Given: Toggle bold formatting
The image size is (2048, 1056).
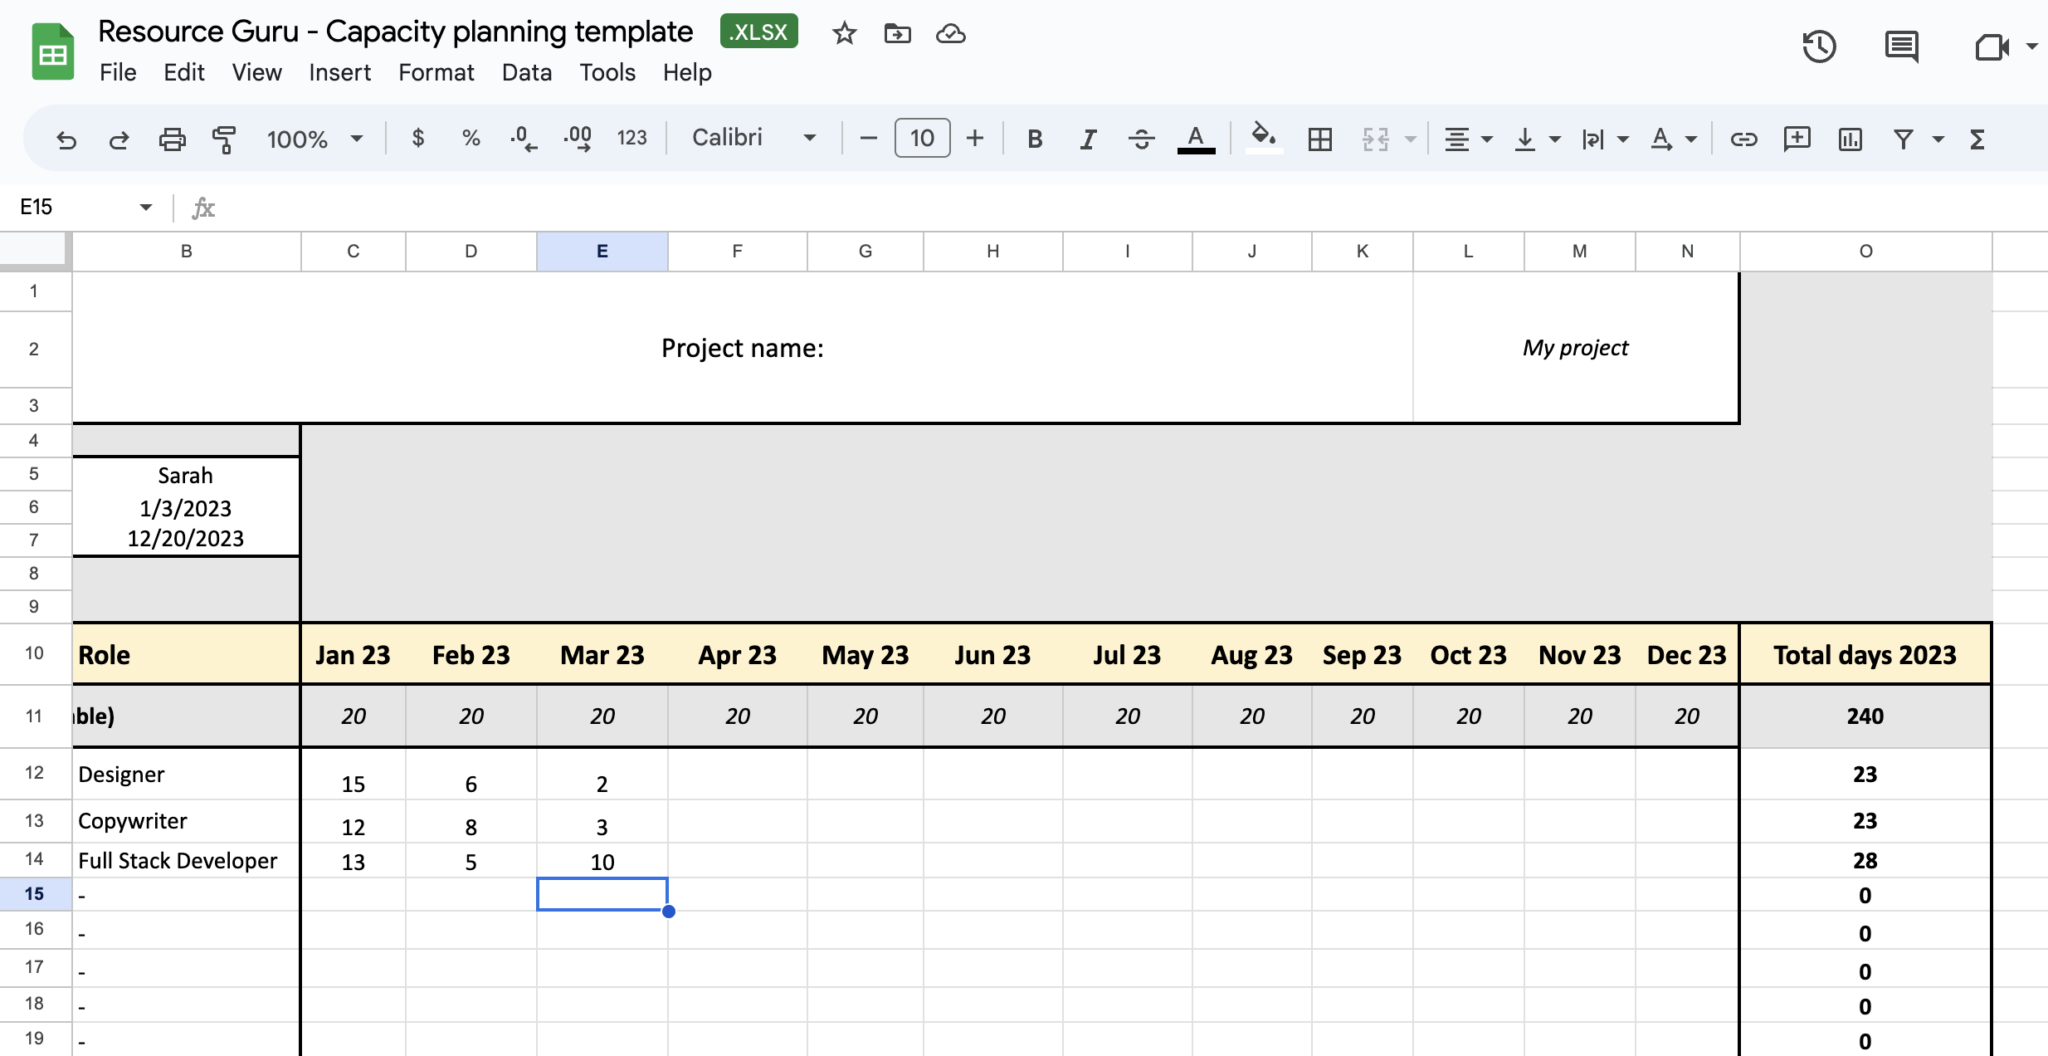Looking at the screenshot, I should pyautogui.click(x=1035, y=139).
